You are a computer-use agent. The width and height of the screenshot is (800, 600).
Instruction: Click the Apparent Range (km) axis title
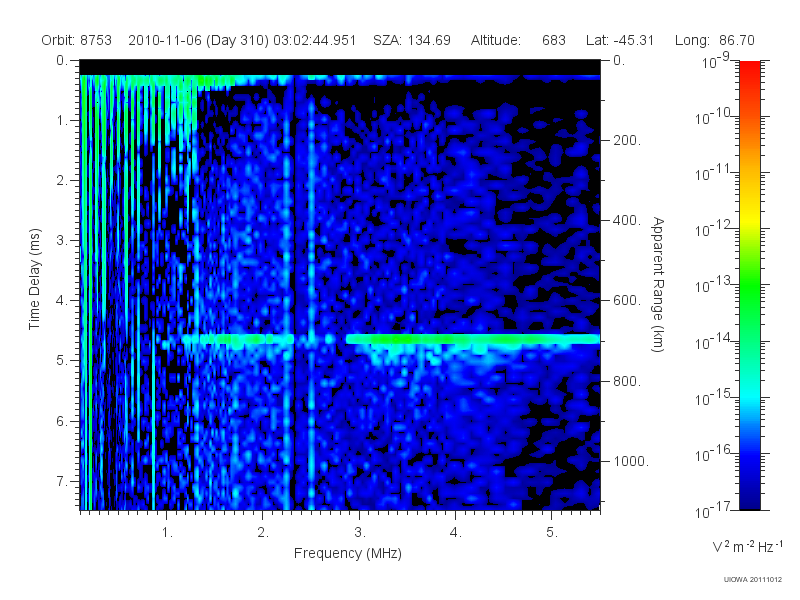pyautogui.click(x=658, y=284)
